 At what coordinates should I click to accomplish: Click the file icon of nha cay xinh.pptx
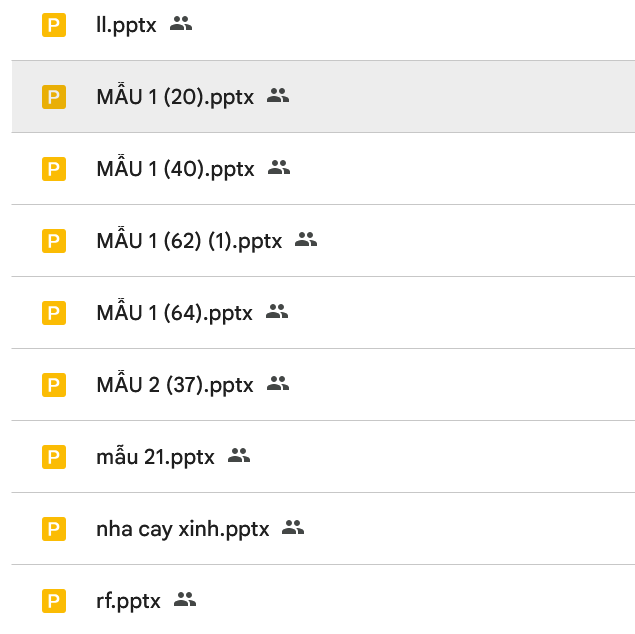[x=53, y=529]
